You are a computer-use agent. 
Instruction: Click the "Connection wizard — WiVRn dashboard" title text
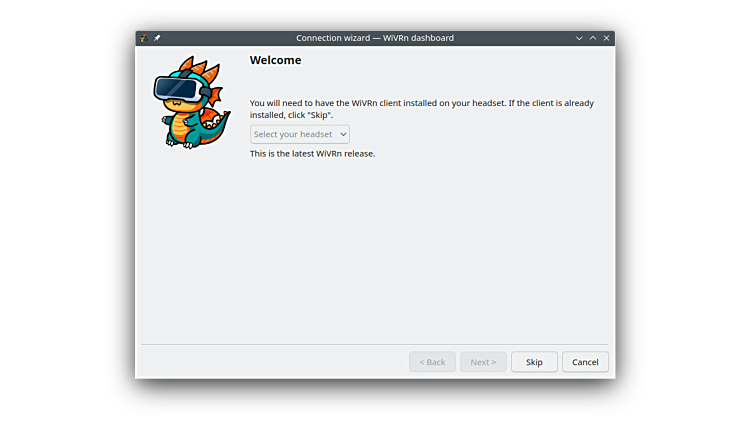pyautogui.click(x=374, y=38)
